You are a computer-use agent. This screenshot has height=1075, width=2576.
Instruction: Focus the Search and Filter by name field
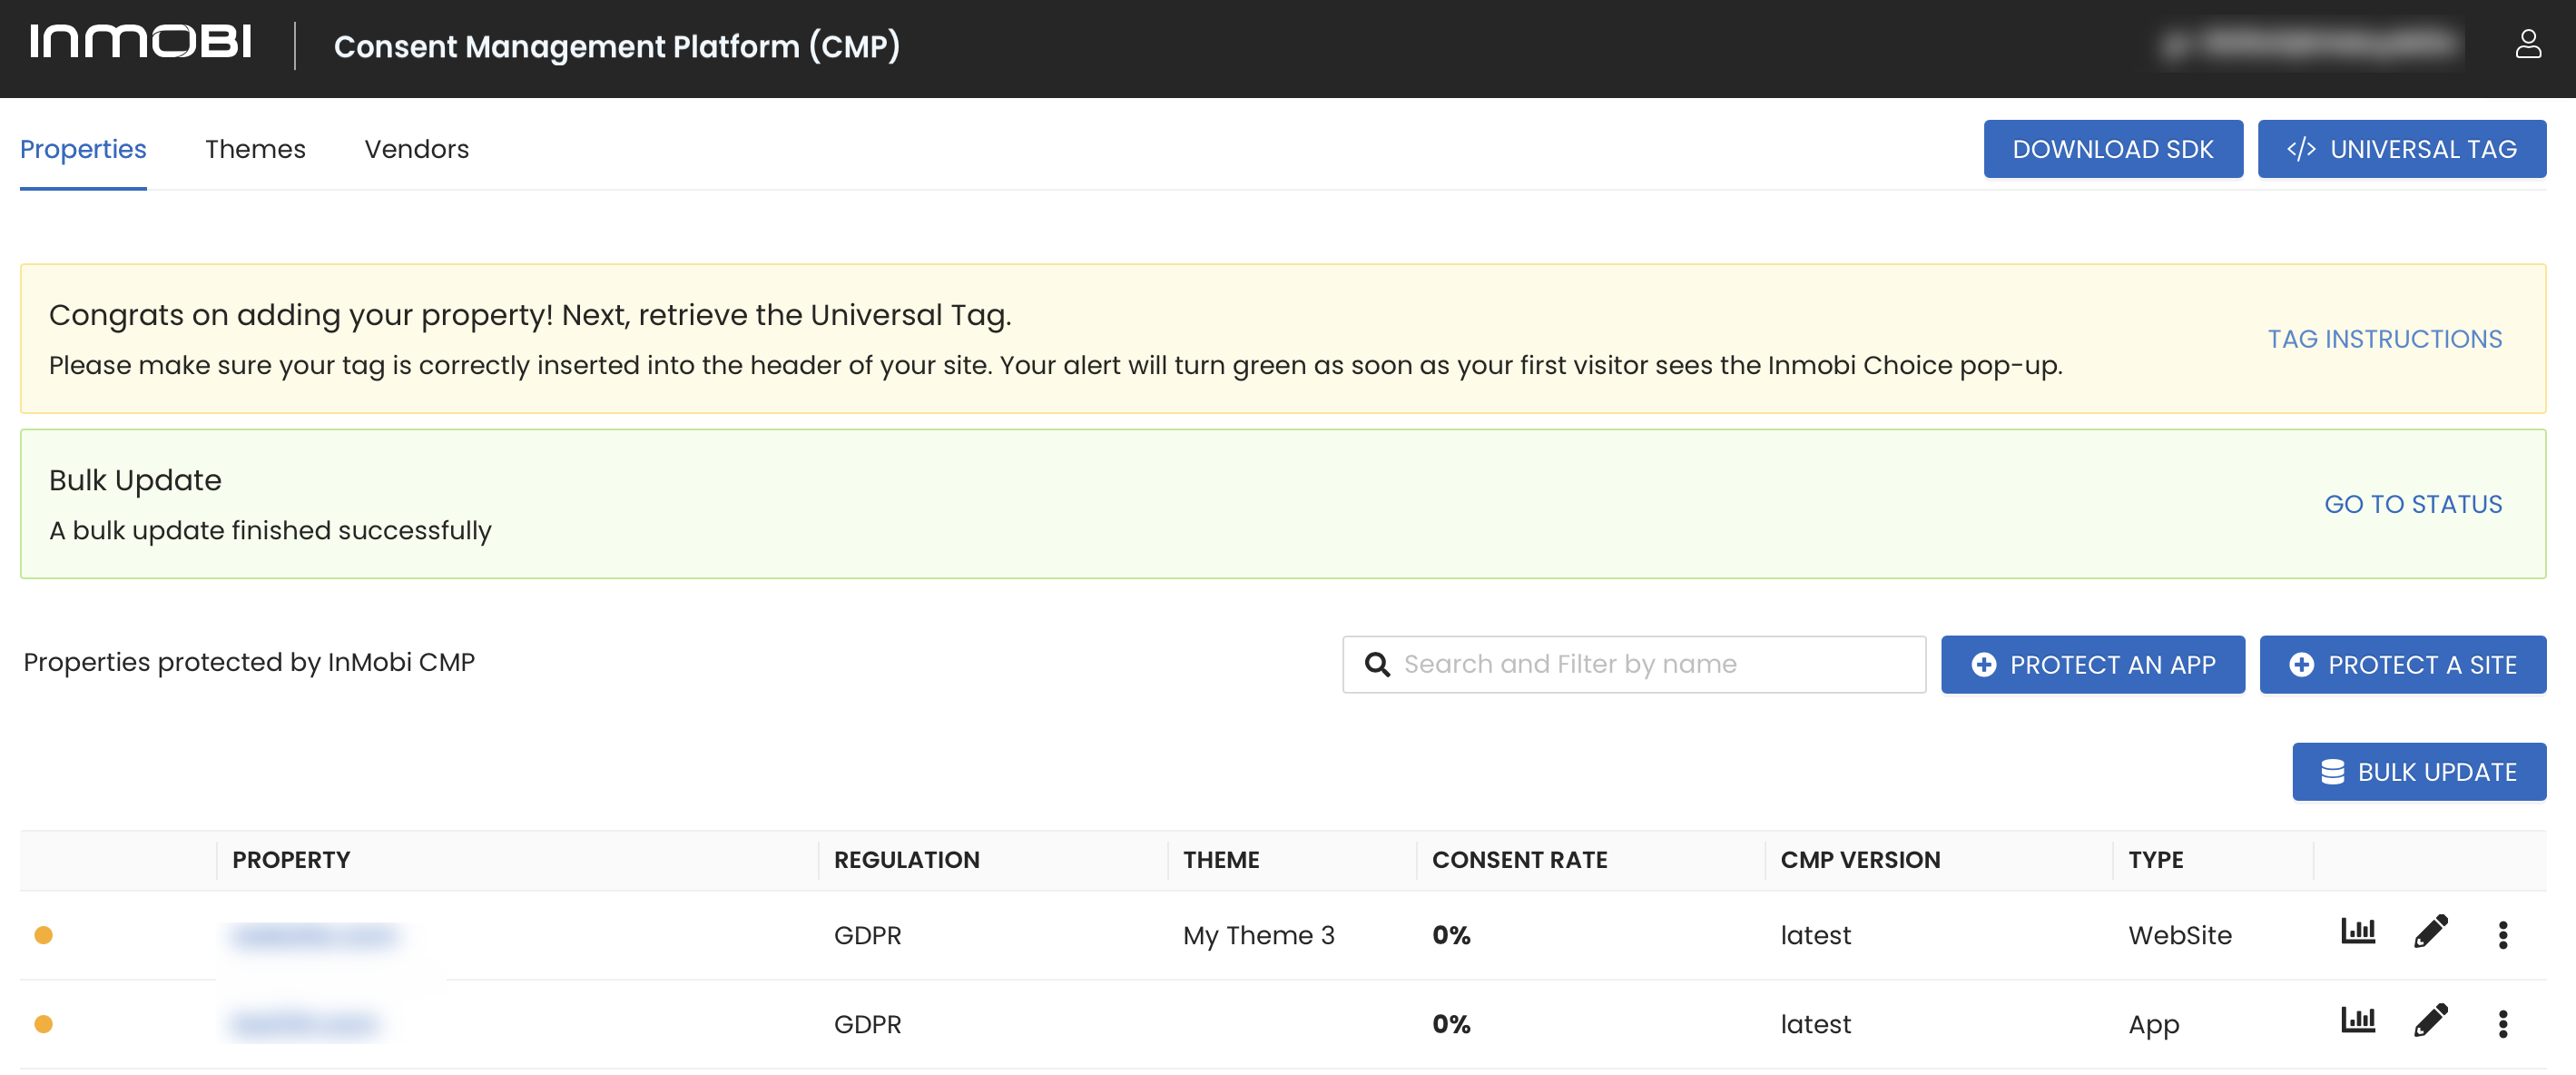pyautogui.click(x=1633, y=664)
